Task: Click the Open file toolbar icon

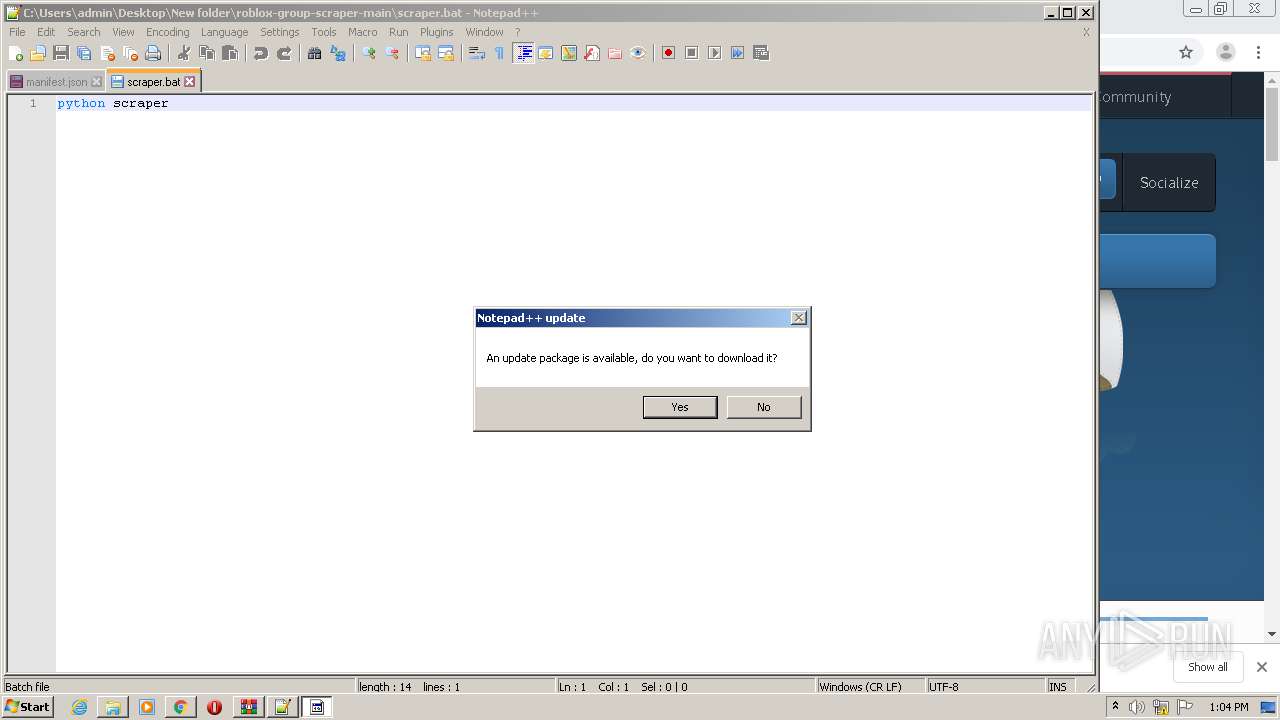Action: pos(38,53)
